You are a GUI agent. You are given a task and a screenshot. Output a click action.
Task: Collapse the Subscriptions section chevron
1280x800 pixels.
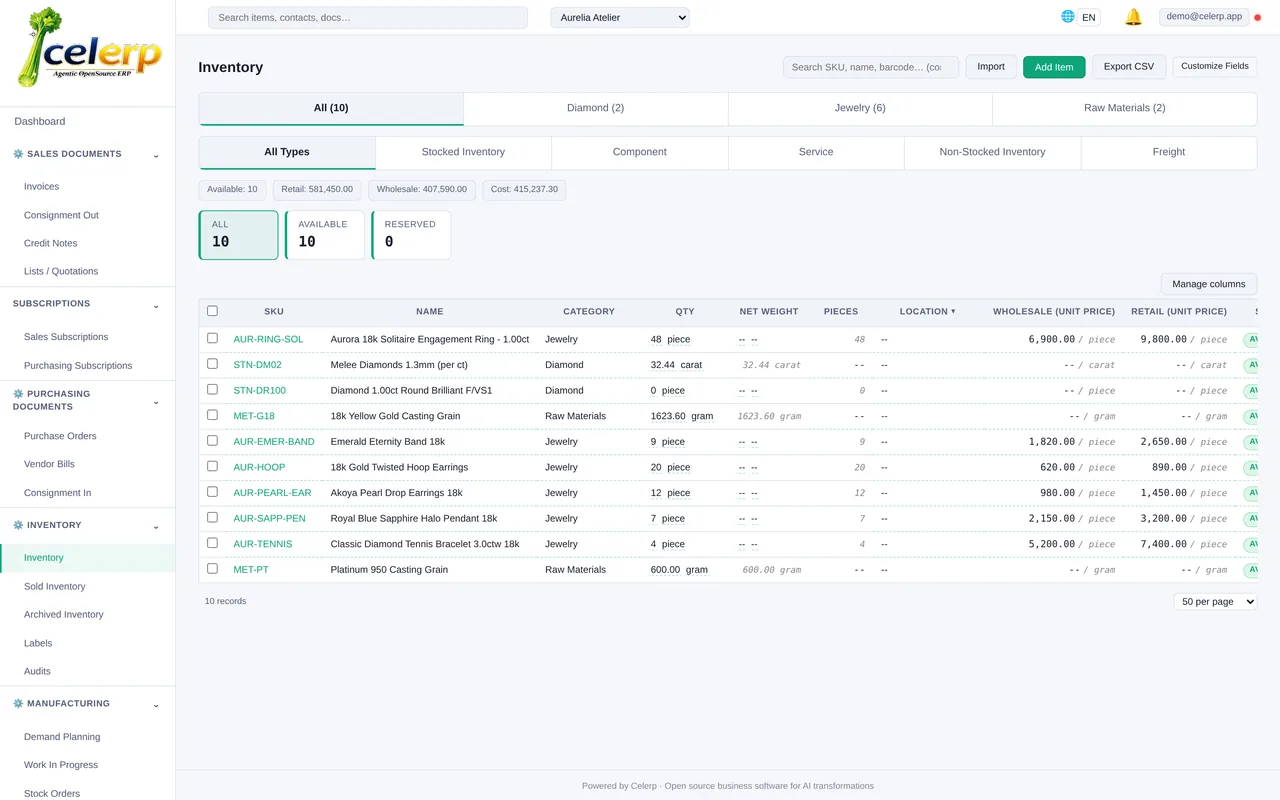(x=156, y=305)
